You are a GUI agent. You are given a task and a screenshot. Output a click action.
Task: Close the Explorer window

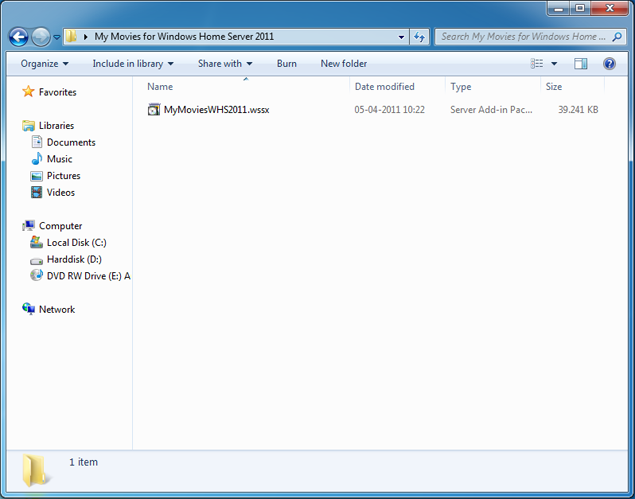click(x=609, y=8)
